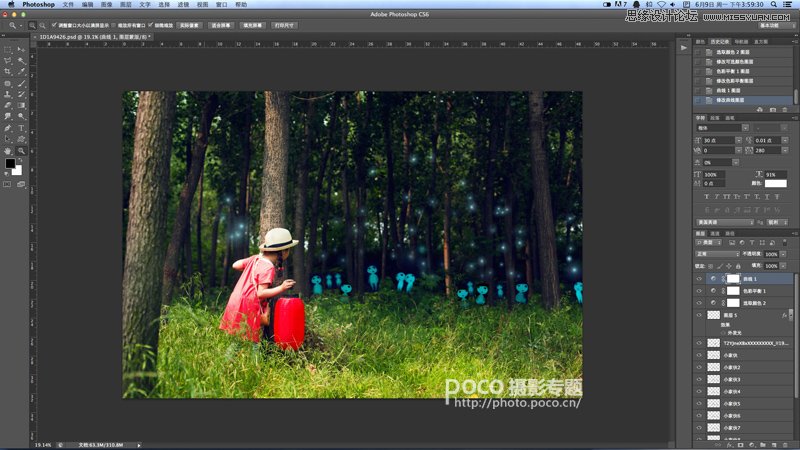Click the macOS Spotlight search icon
Image resolution: width=800 pixels, height=450 pixels.
point(773,4)
